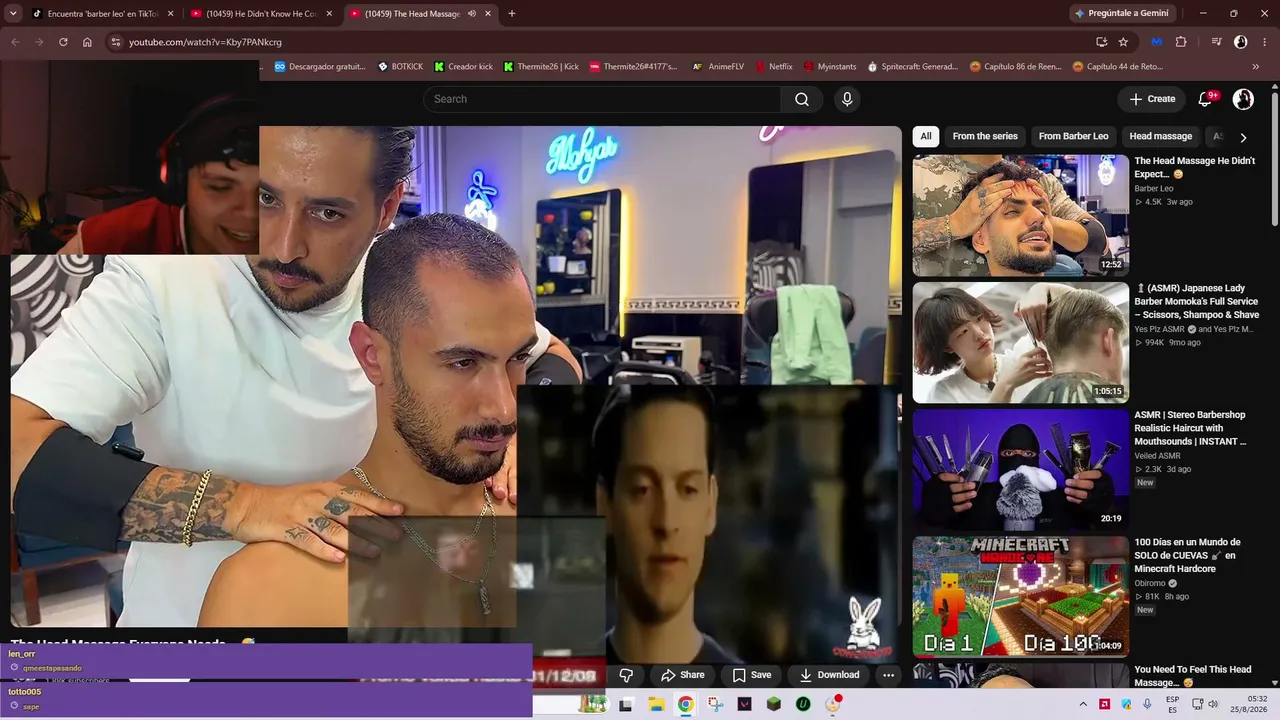Screen dimensions: 1280x720
Task: Open YouTube notifications bell
Action: click(x=1205, y=99)
